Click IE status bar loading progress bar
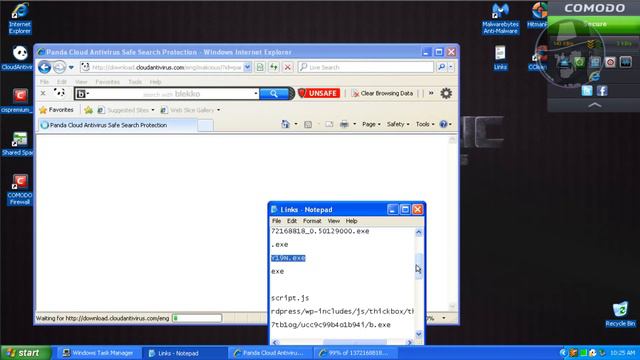 click(x=197, y=318)
